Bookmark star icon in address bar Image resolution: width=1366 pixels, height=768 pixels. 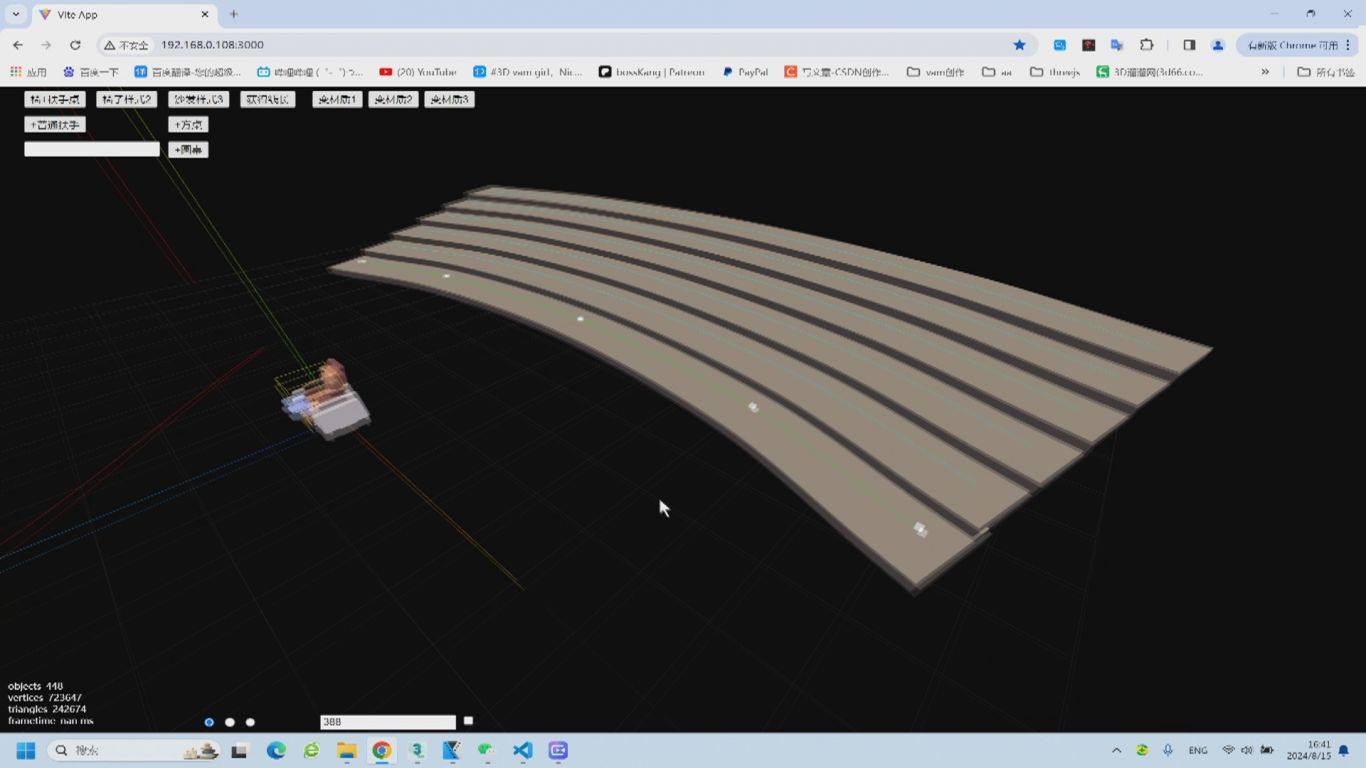tap(1019, 45)
